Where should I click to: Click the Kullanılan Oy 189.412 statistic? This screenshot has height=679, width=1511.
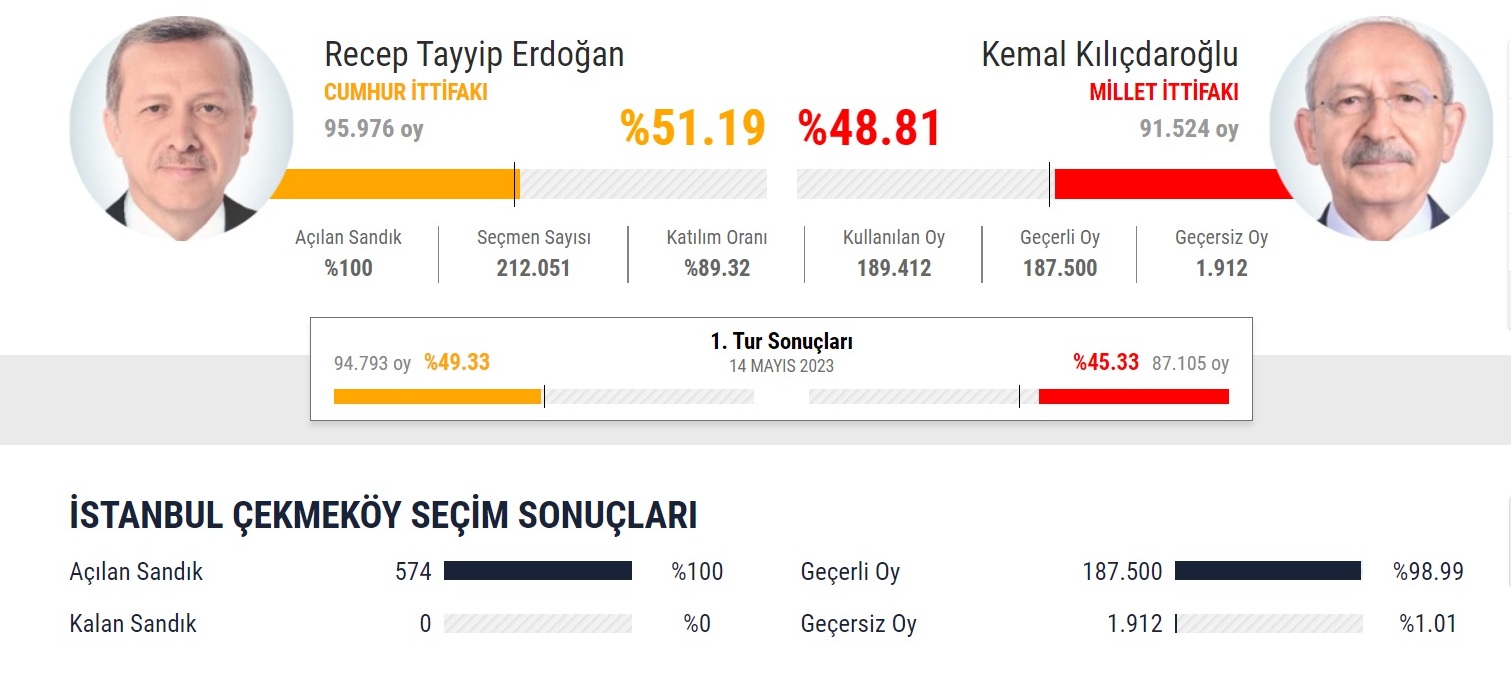coord(894,254)
